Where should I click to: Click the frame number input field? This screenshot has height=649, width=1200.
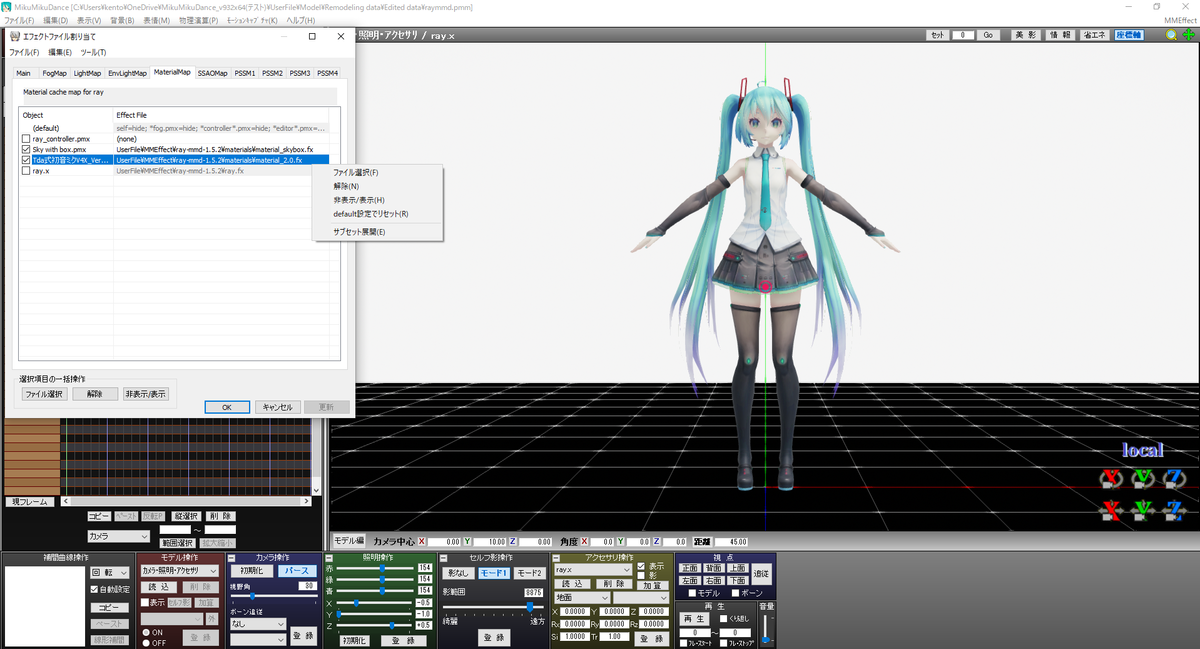(963, 34)
